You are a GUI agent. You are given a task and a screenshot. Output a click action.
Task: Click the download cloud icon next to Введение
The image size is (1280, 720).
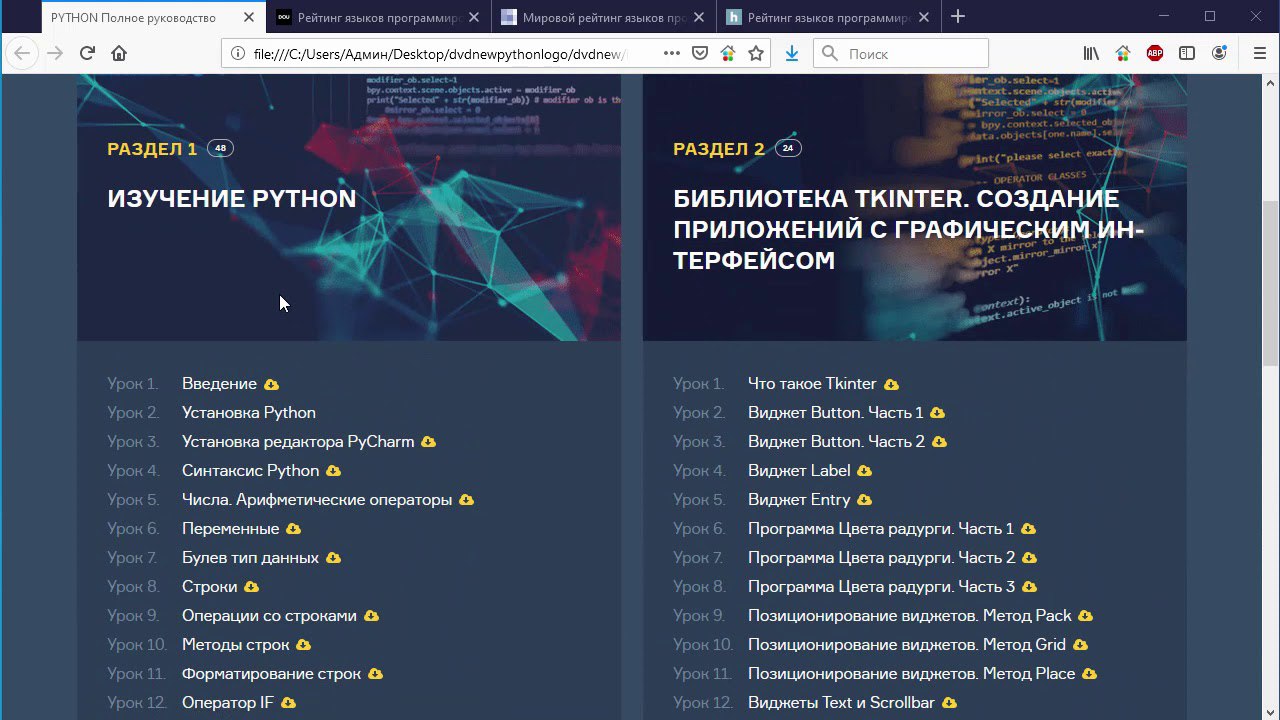[x=271, y=385]
